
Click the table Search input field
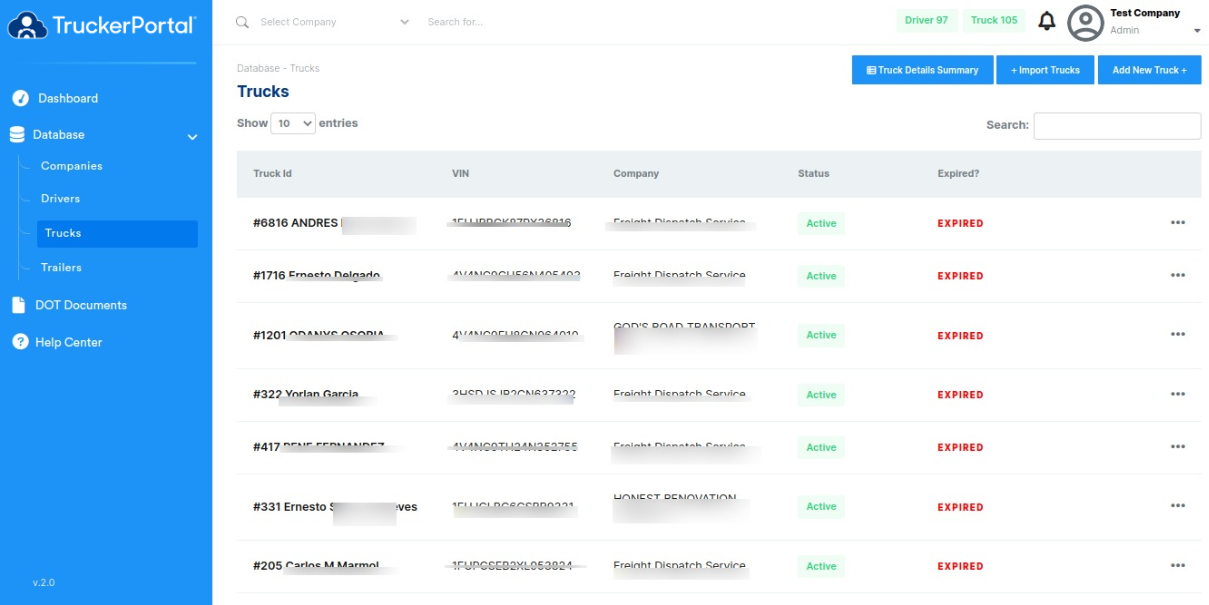[x=1116, y=126]
